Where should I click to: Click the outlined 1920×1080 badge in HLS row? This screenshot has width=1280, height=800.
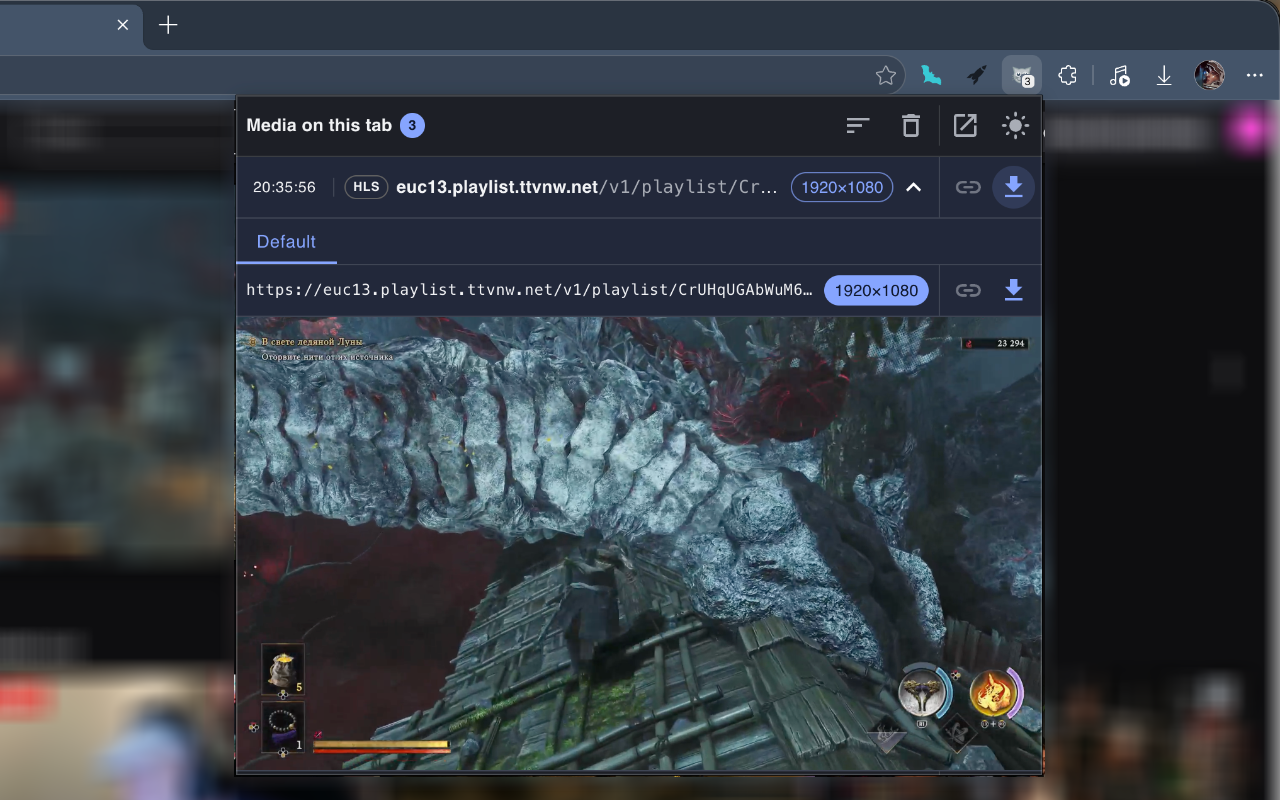pyautogui.click(x=842, y=188)
